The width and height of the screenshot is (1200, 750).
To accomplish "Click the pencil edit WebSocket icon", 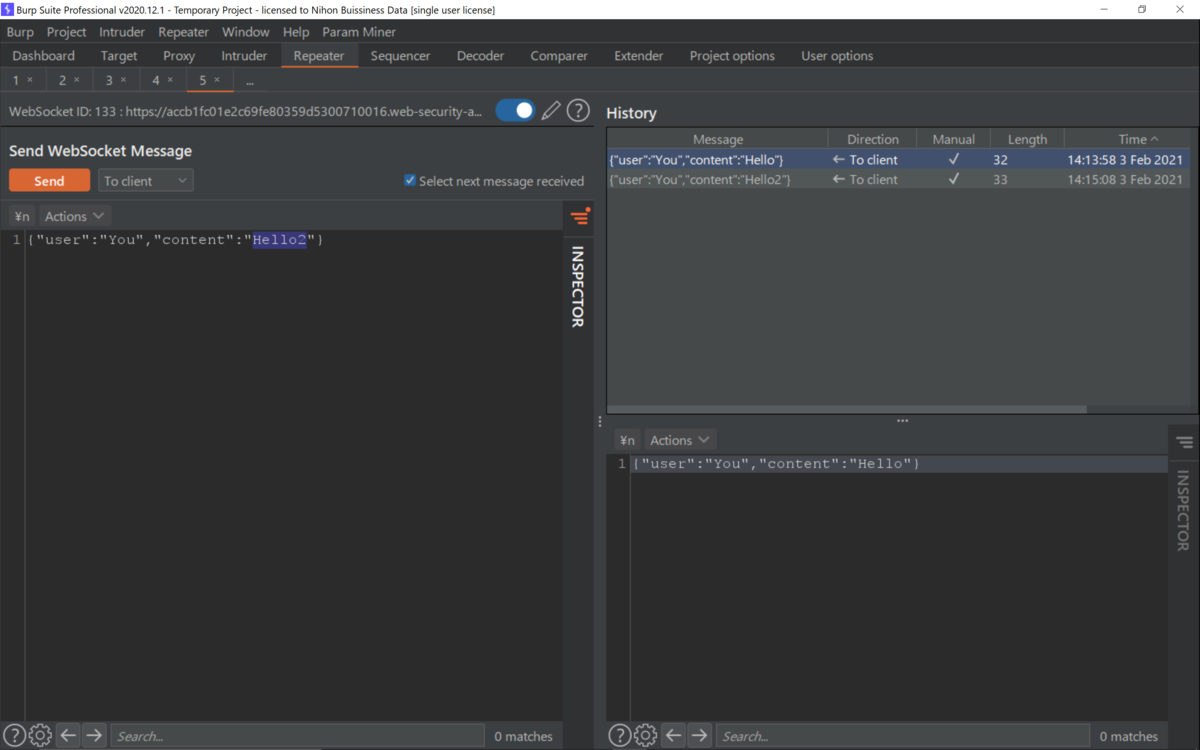I will [x=551, y=111].
